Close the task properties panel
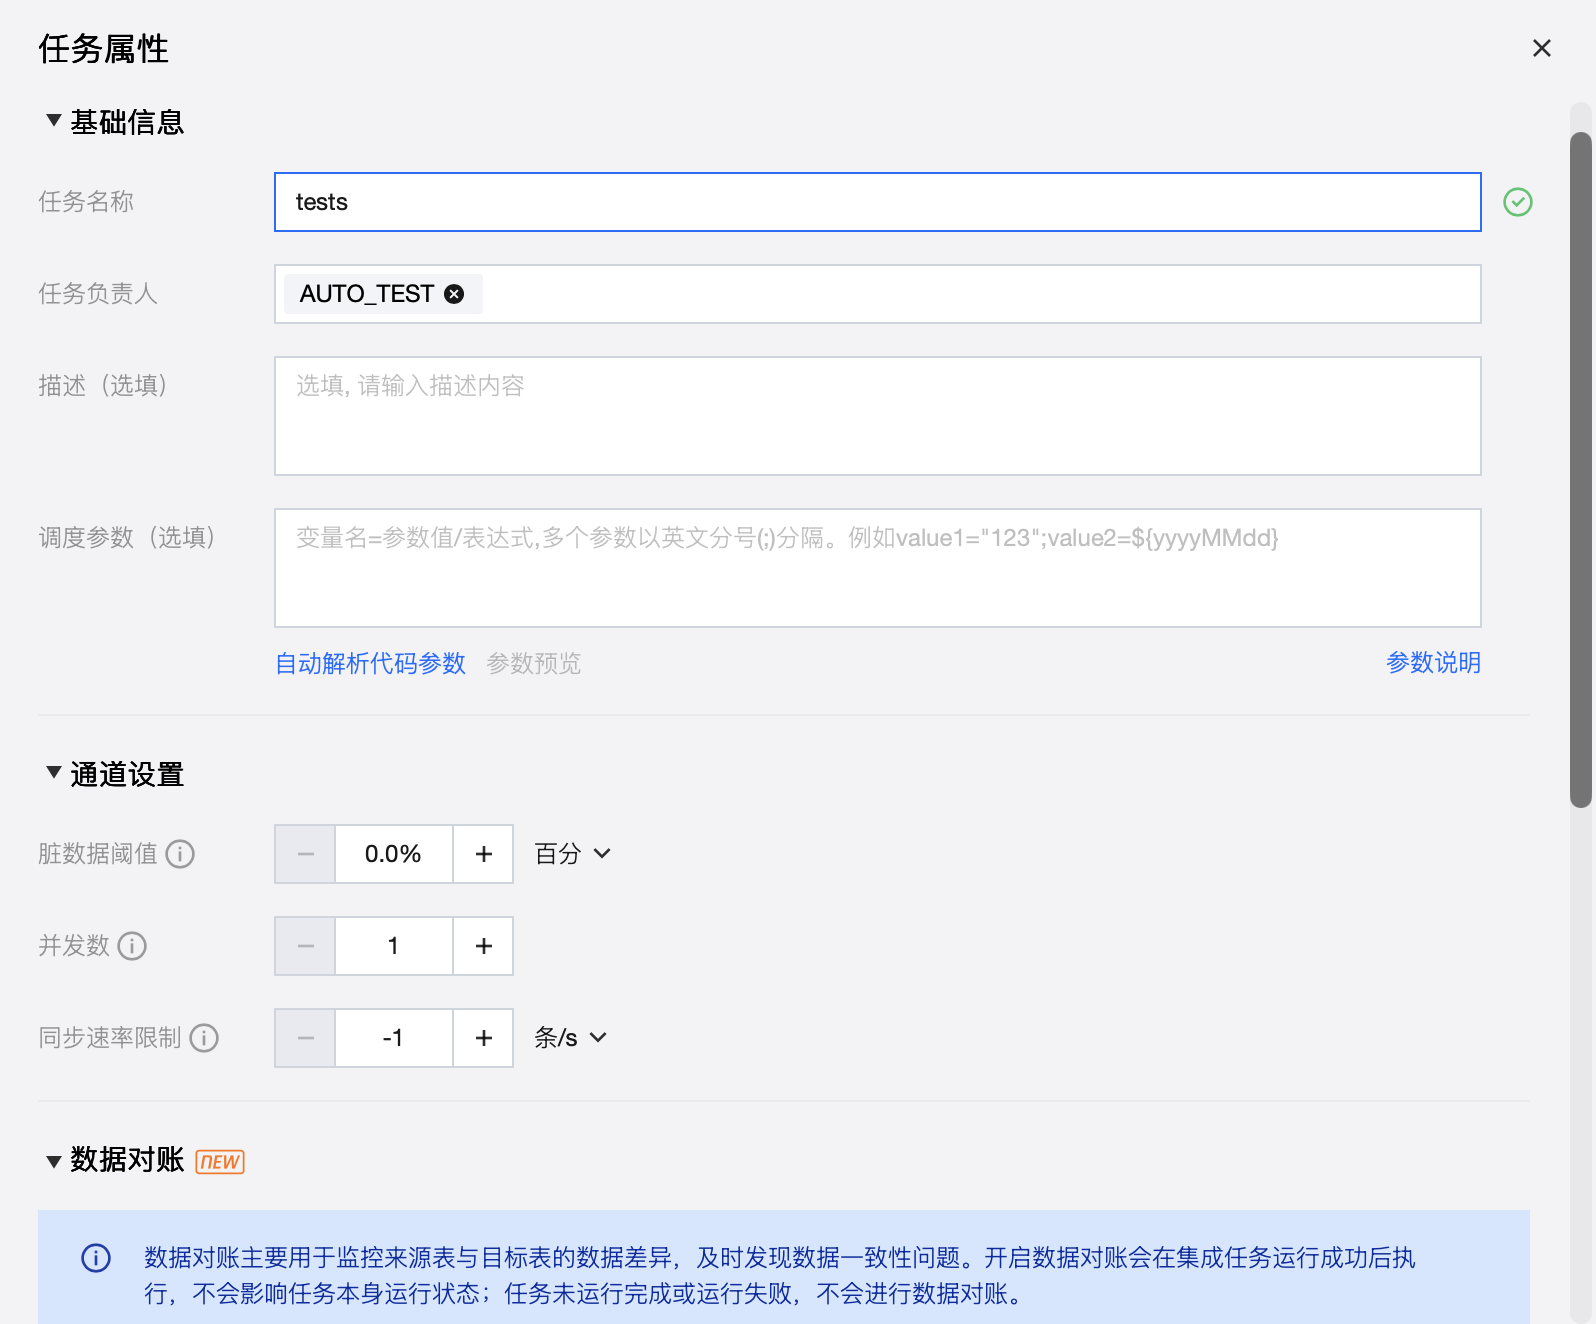This screenshot has height=1324, width=1596. tap(1541, 48)
